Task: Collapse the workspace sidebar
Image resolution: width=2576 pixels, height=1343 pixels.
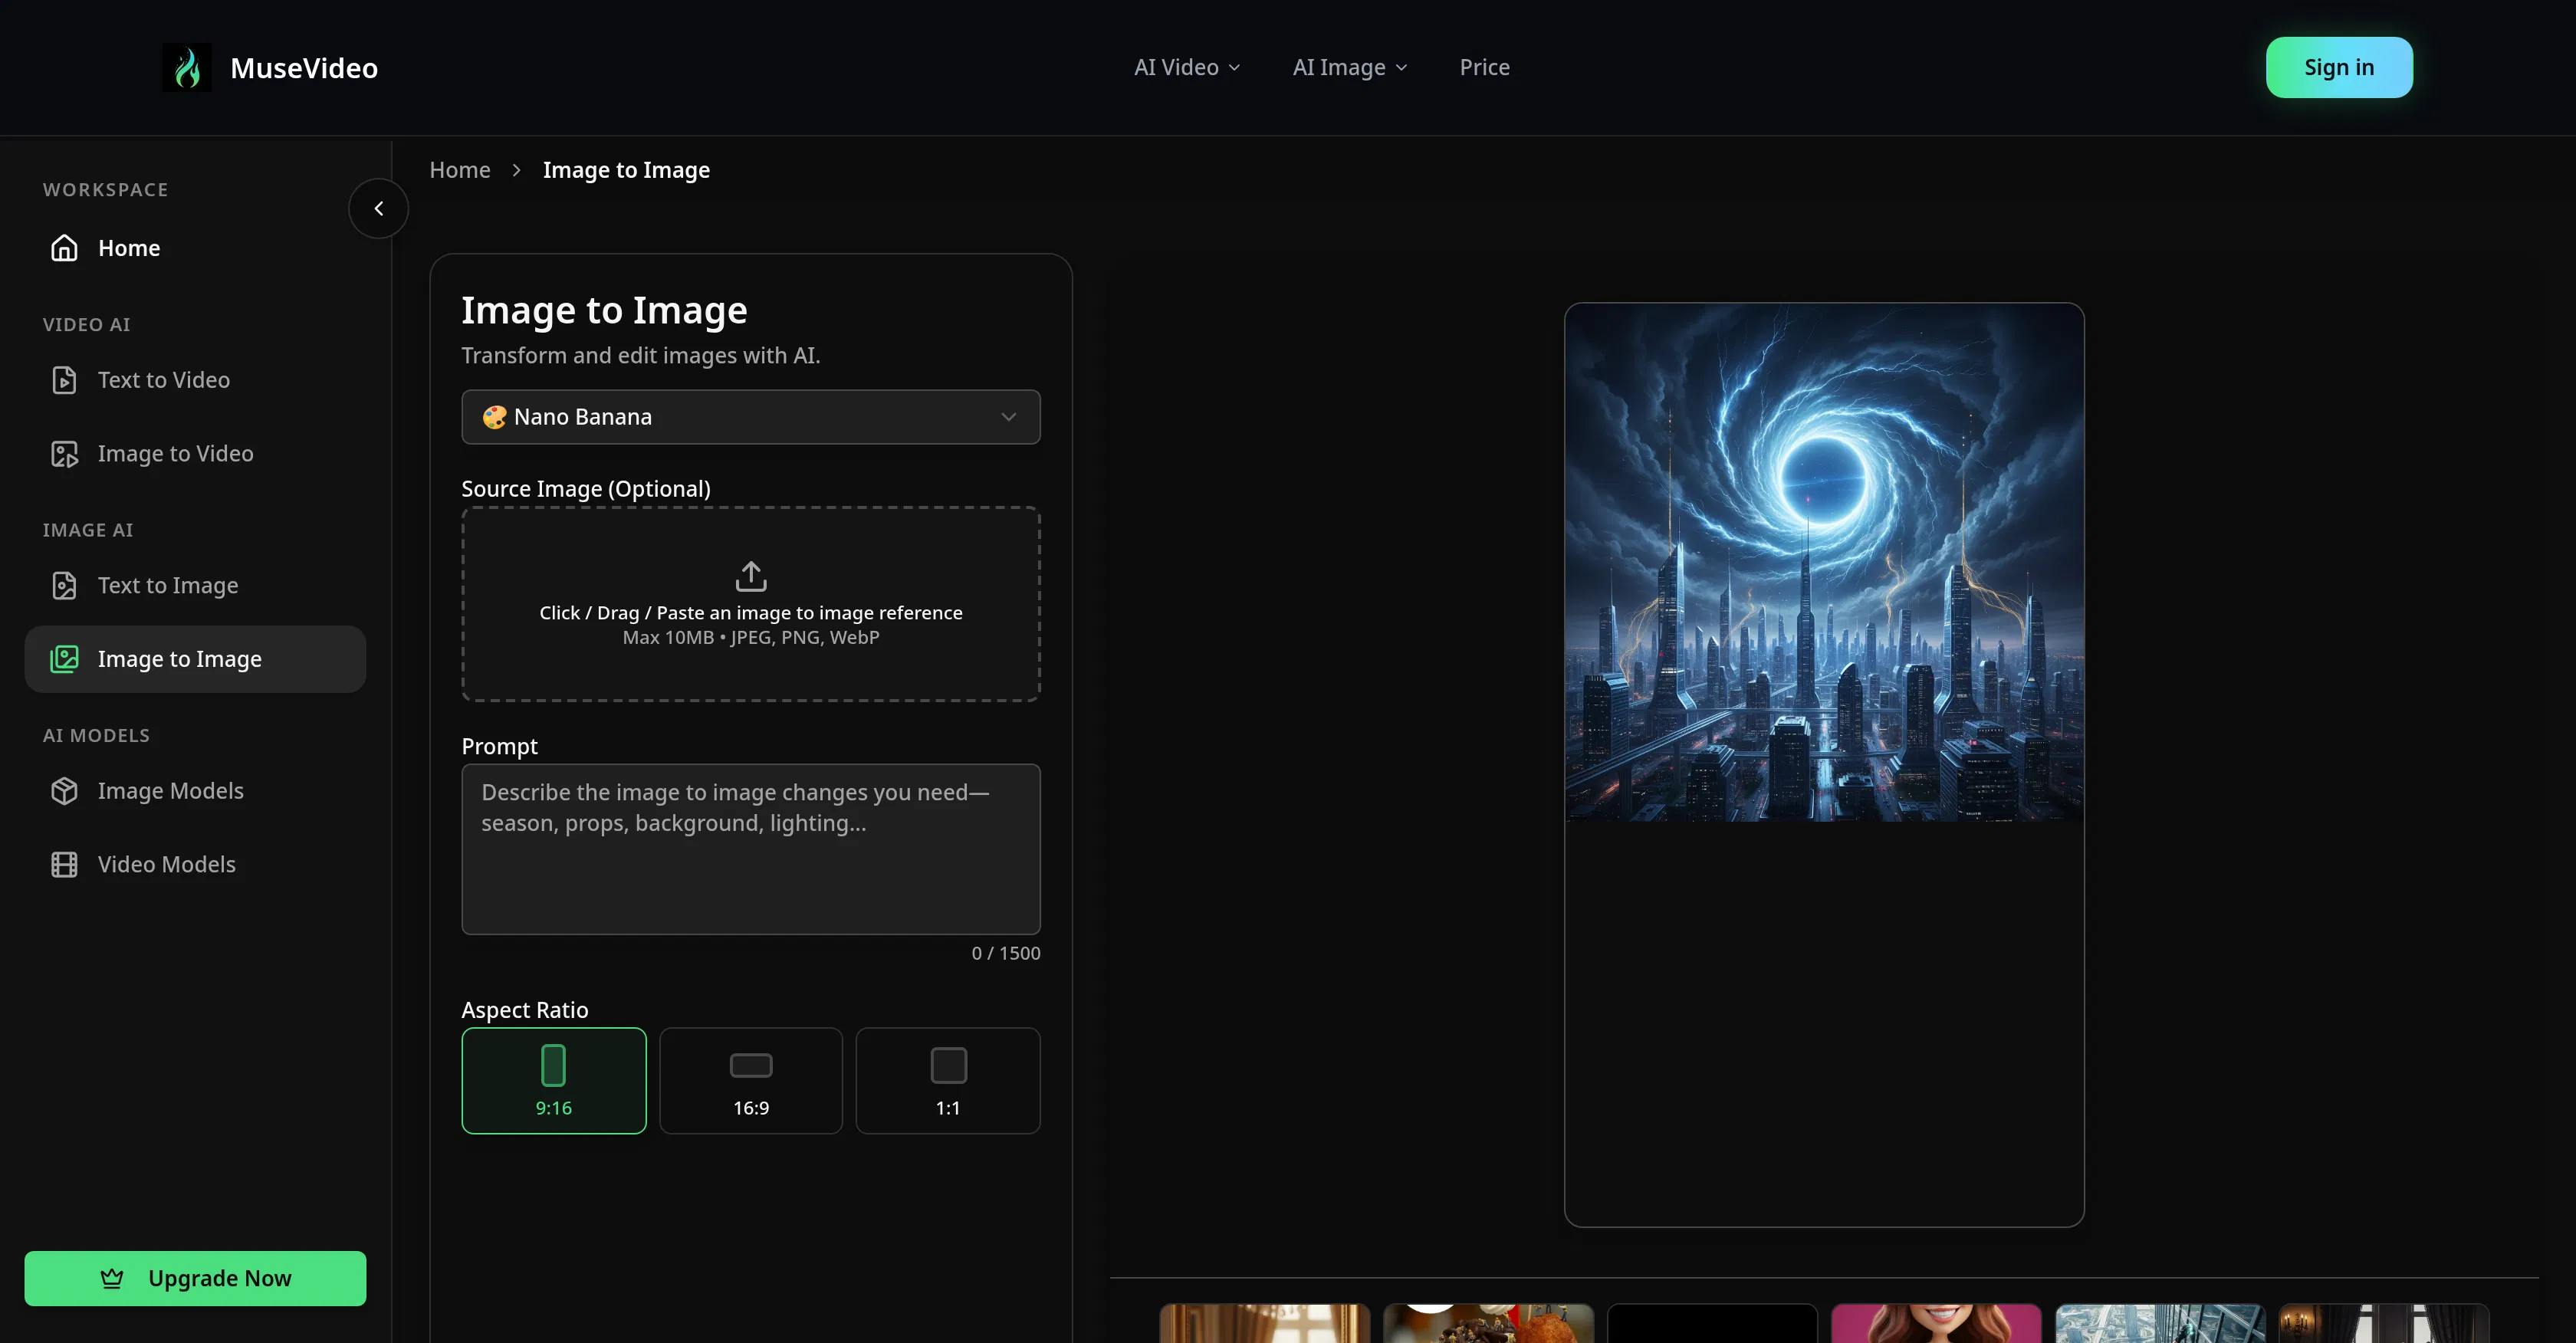Action: click(x=378, y=208)
